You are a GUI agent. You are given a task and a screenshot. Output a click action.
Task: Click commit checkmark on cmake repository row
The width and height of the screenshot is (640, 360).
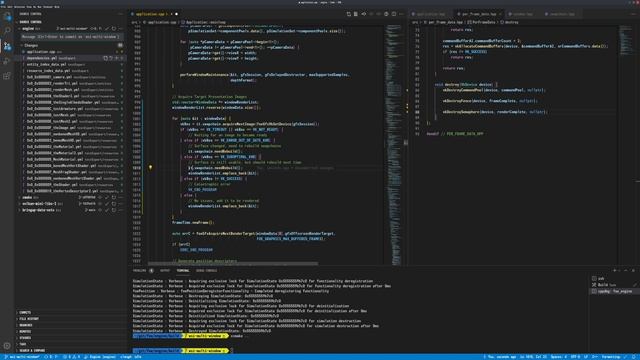tap(107, 197)
